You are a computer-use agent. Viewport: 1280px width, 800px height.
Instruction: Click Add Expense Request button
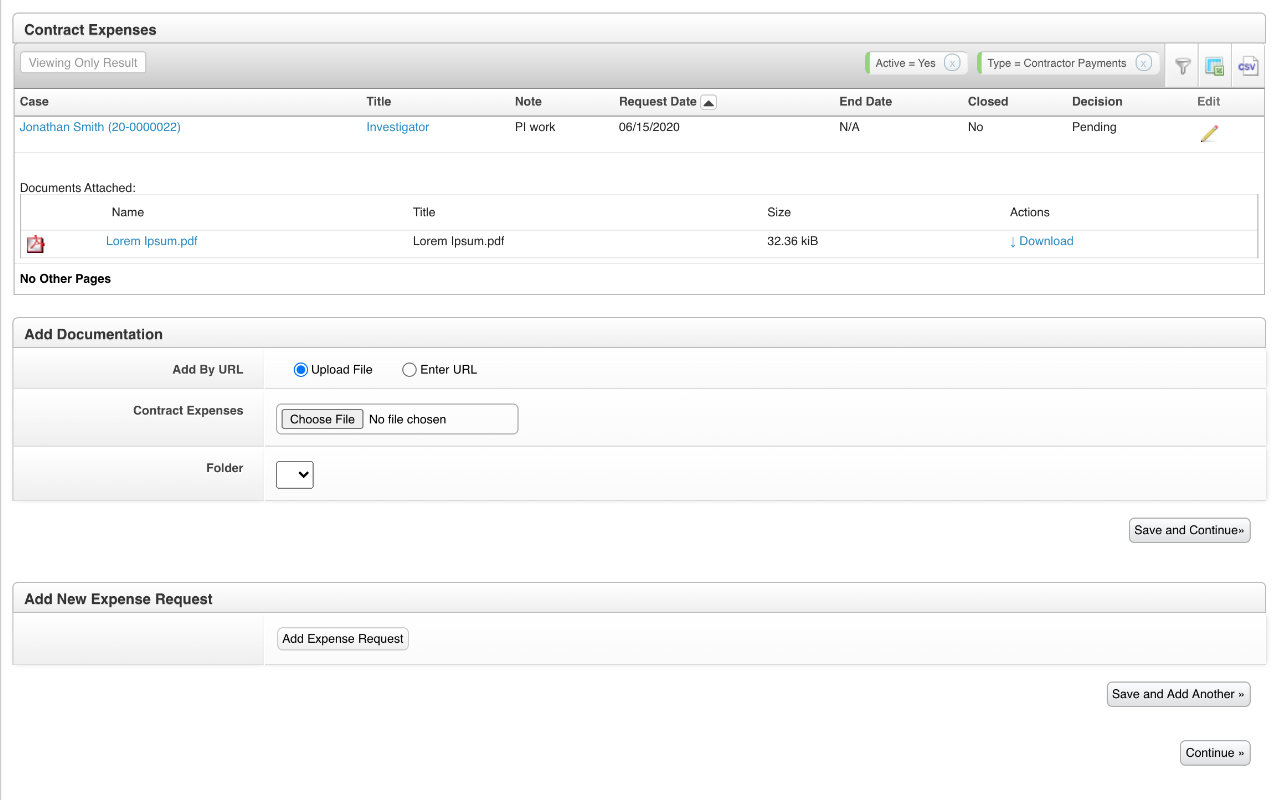pos(343,638)
